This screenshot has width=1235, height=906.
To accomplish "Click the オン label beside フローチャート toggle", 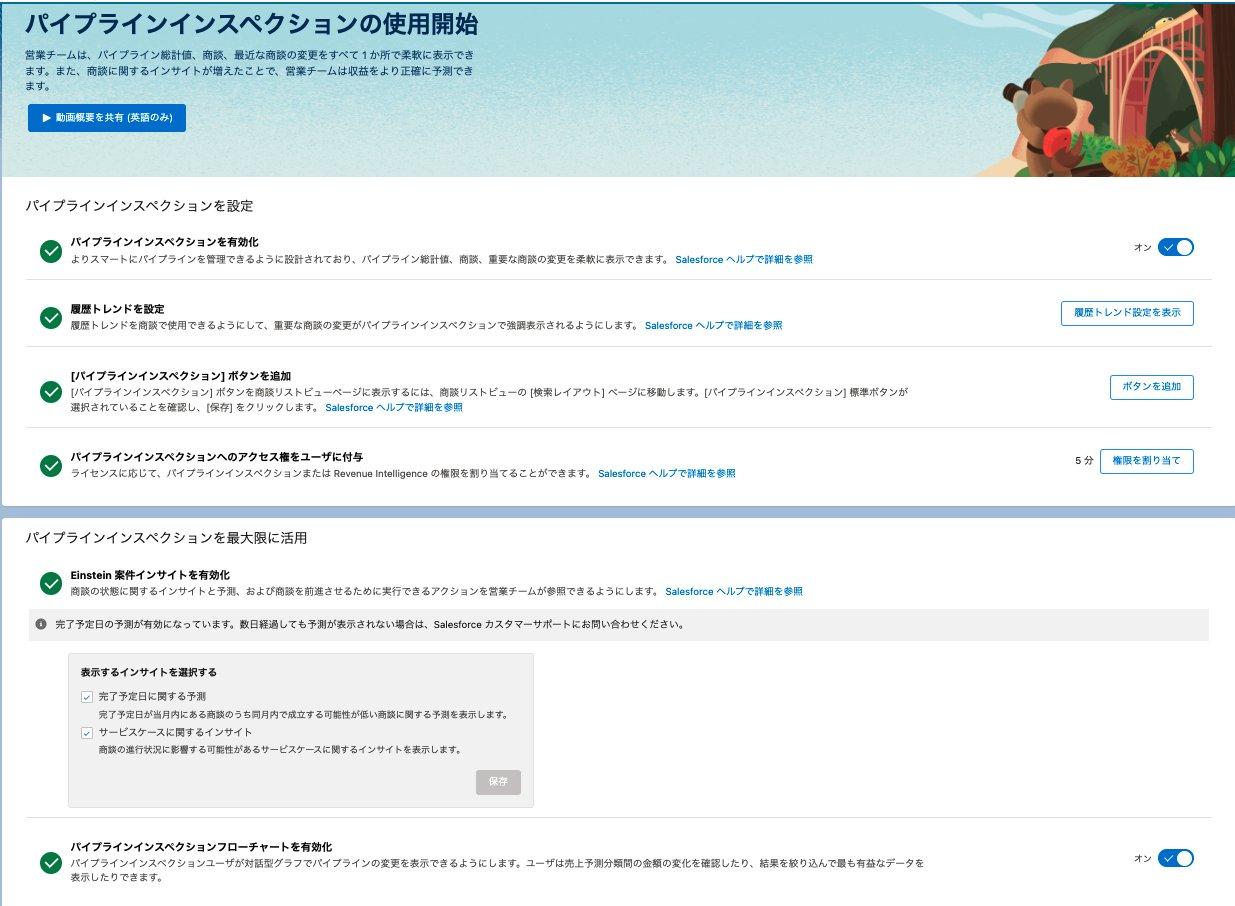I will click(1143, 858).
